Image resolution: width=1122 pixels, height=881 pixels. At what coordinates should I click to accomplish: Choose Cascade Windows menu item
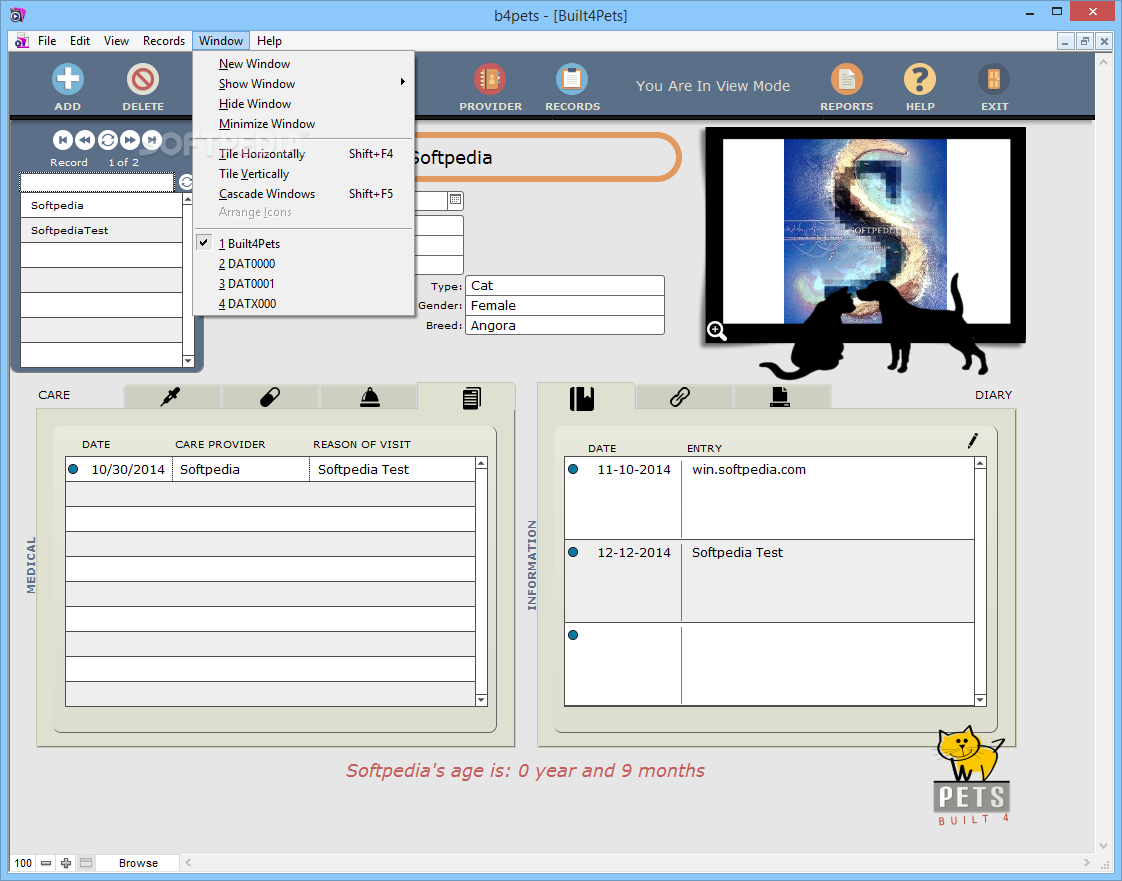click(303, 194)
